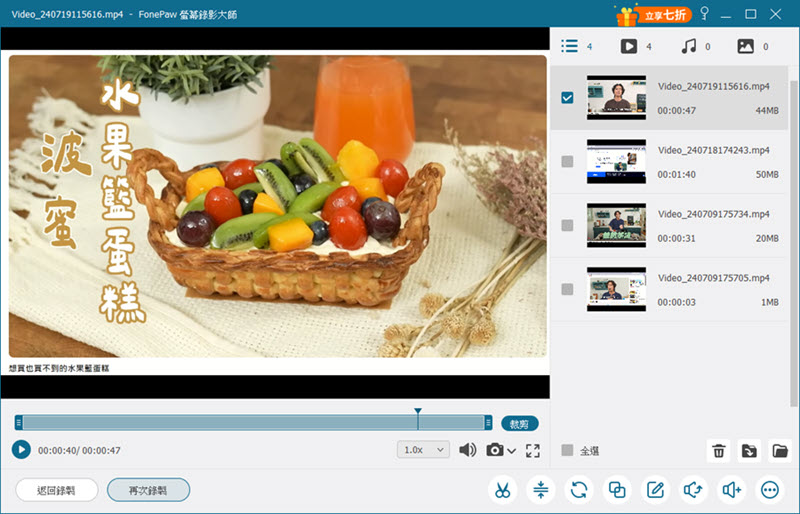Viewport: 800px width, 514px height.
Task: Click the Video_240718174243.mp4 file name
Action: [x=713, y=150]
